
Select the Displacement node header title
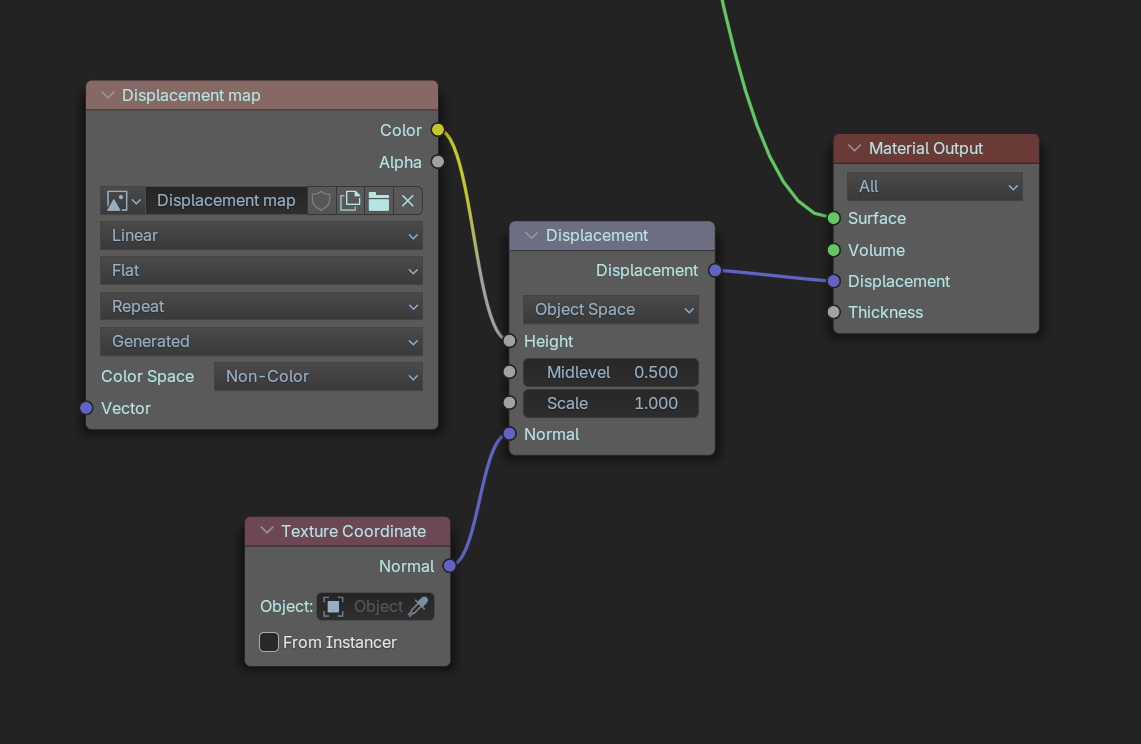tap(597, 235)
